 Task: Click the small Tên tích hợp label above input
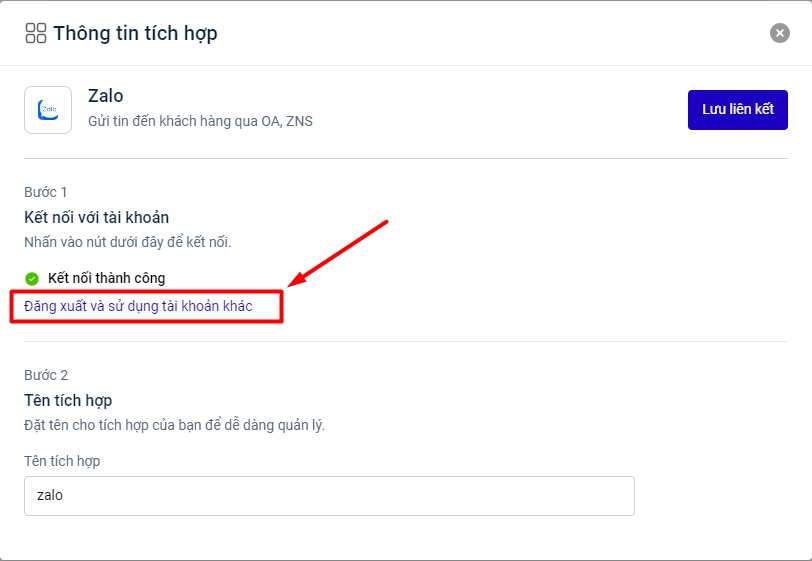(x=62, y=461)
